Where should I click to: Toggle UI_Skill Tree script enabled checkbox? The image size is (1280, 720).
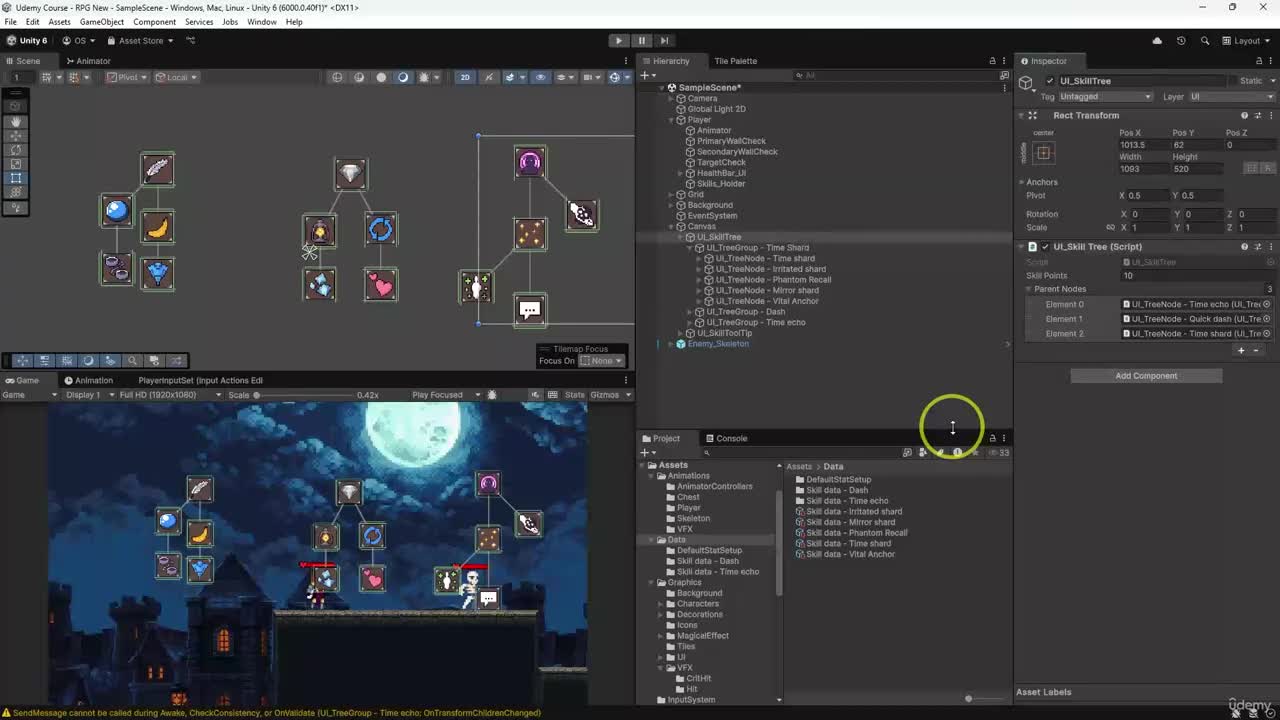1045,247
